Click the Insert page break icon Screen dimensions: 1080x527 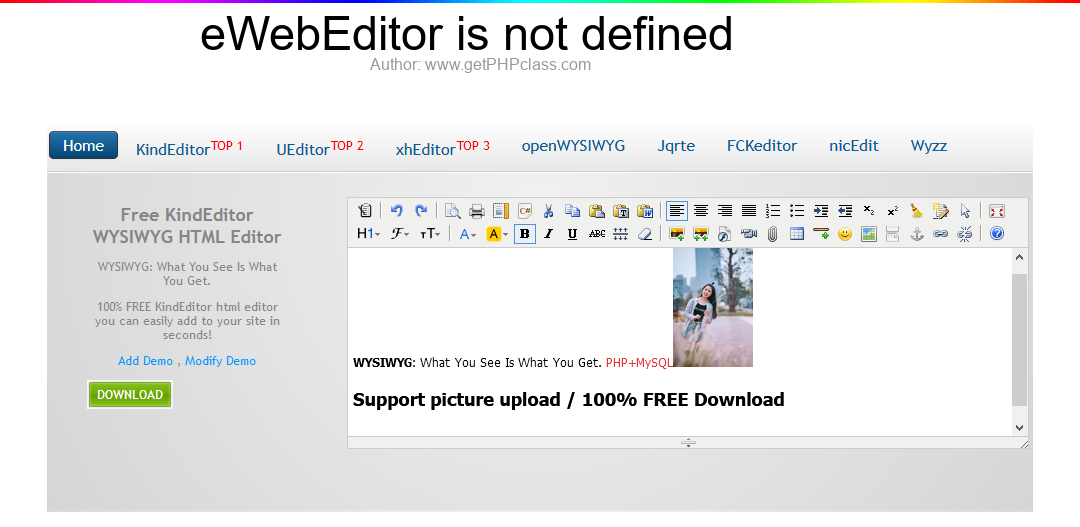[x=893, y=234]
